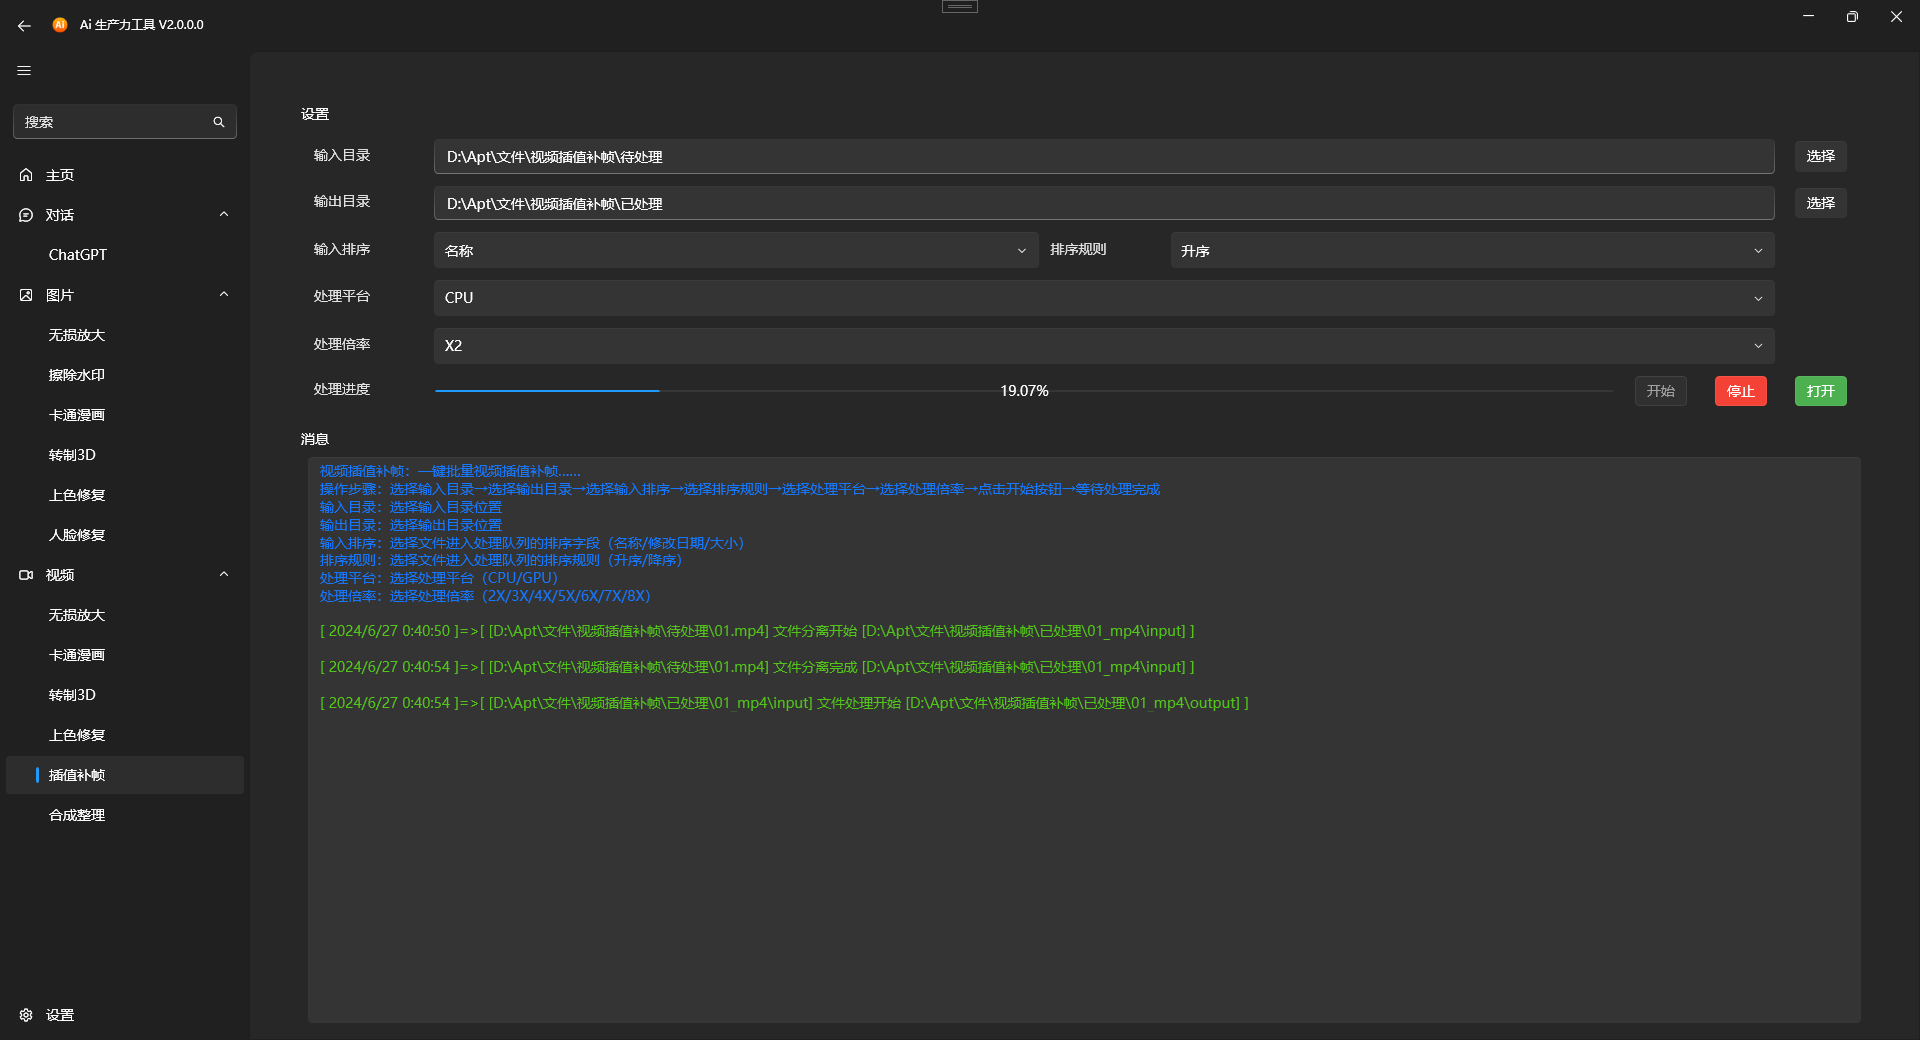The height and width of the screenshot is (1040, 1920).
Task: Click the search magnifier icon
Action: tap(219, 122)
